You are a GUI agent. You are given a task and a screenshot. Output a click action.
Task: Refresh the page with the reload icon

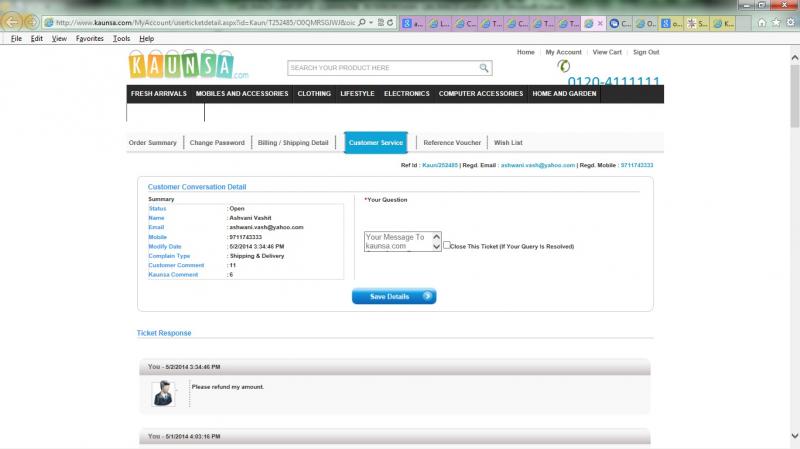(390, 22)
